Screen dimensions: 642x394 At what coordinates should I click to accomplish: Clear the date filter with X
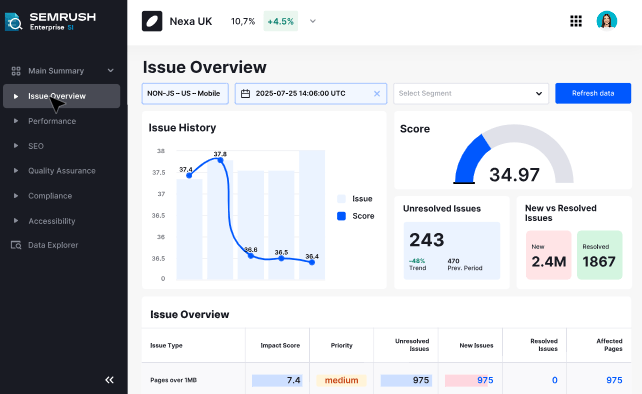(377, 94)
